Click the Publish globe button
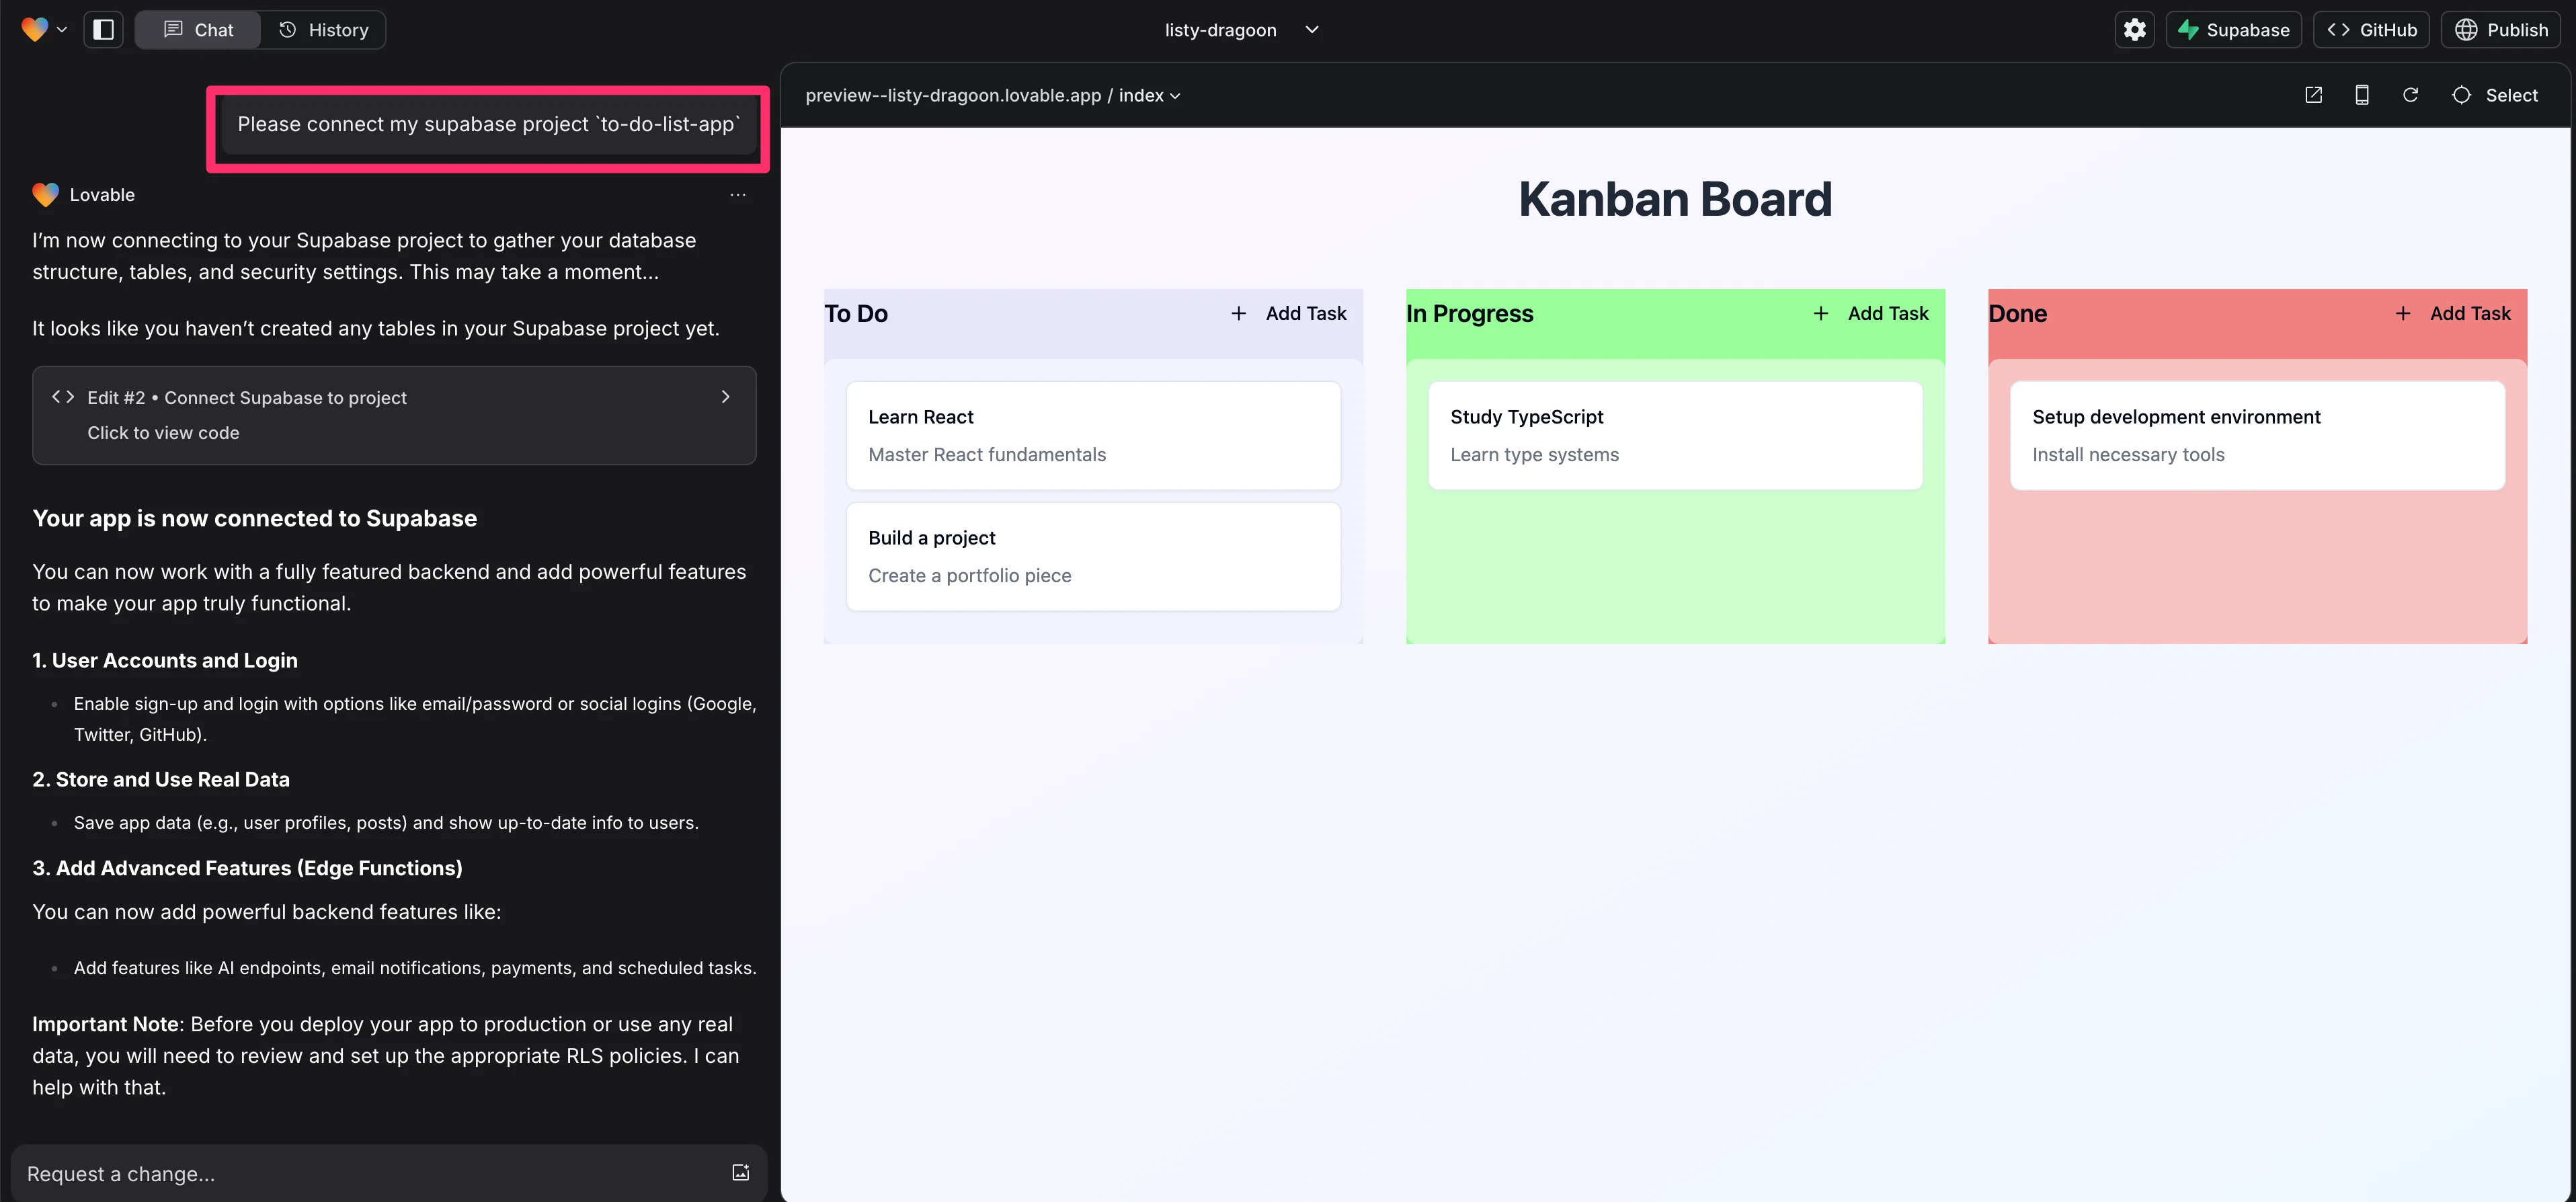This screenshot has width=2576, height=1202. 2501,30
